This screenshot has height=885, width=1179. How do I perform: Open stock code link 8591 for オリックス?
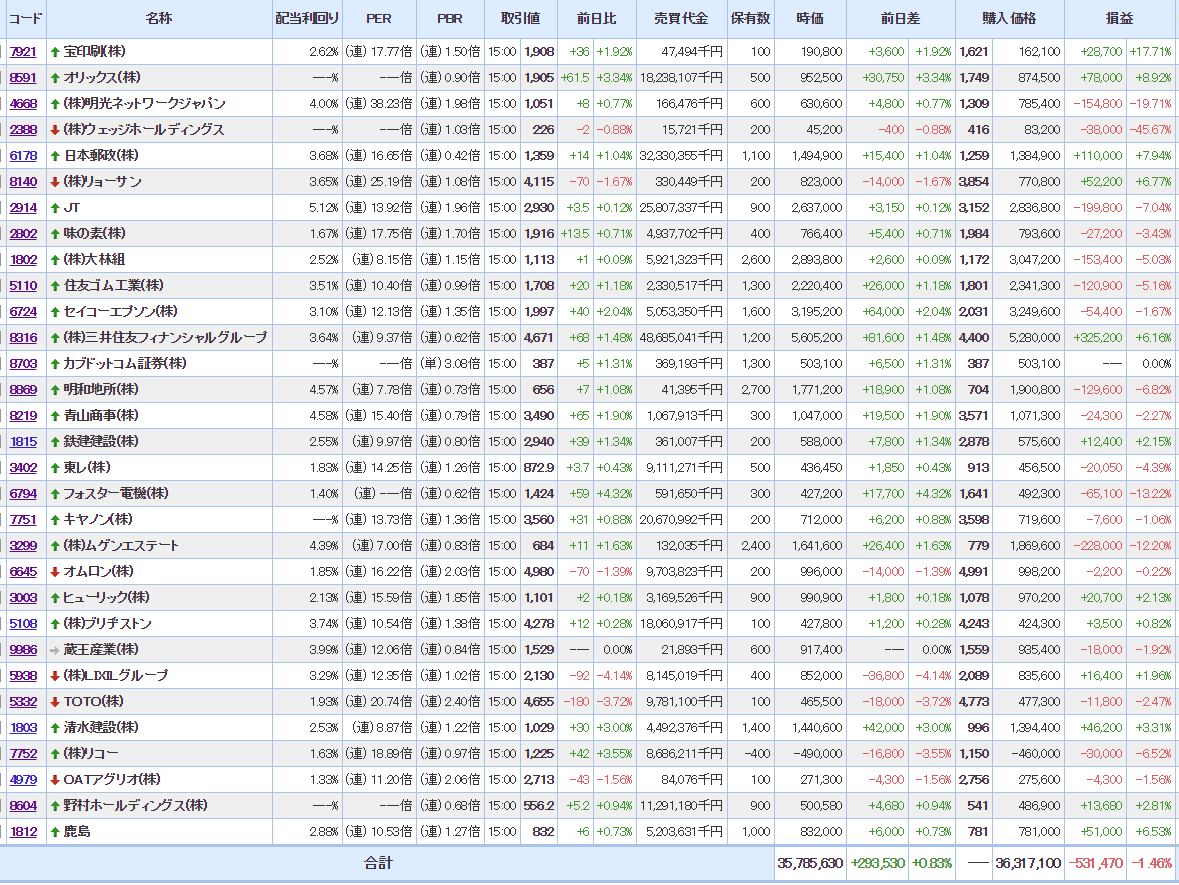[x=23, y=78]
